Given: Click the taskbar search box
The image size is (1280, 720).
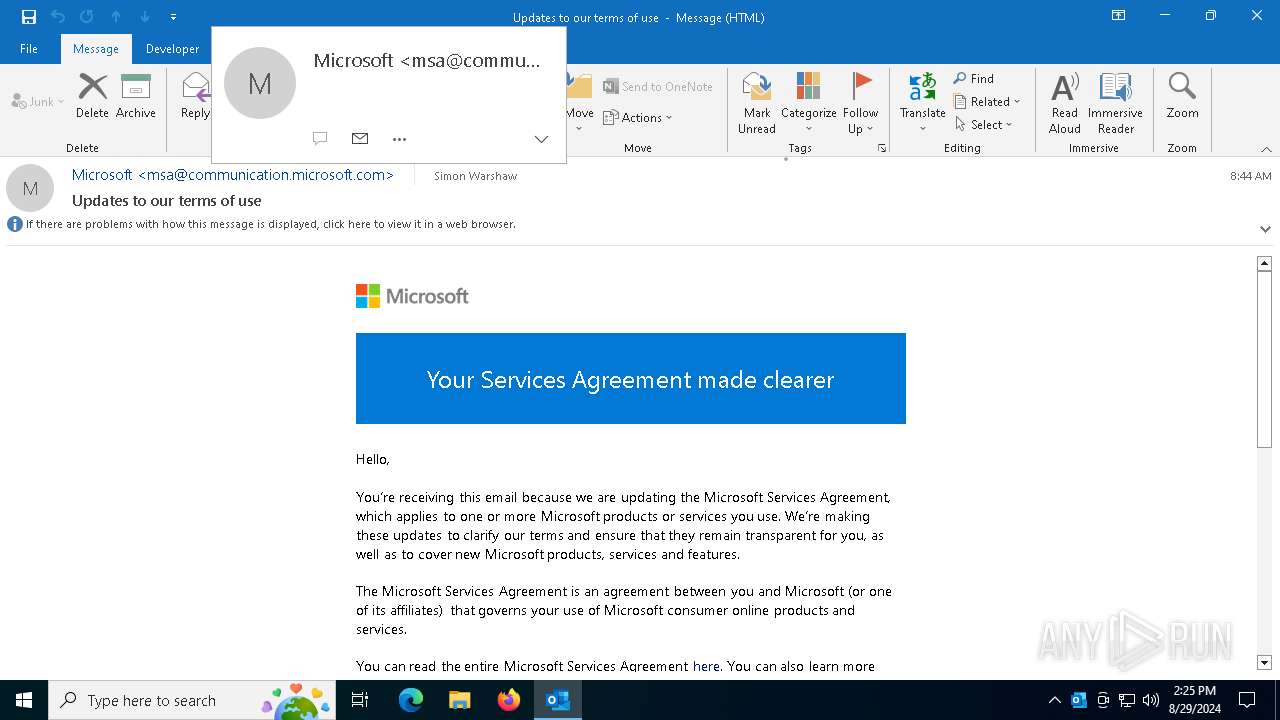Looking at the screenshot, I should tap(192, 700).
